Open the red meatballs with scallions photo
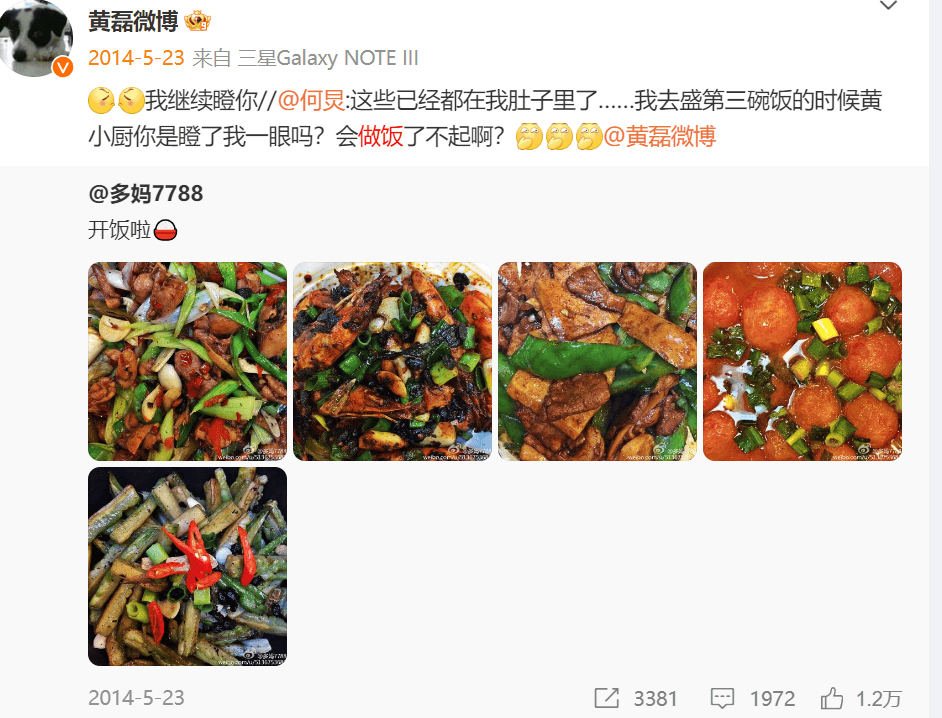Viewport: 942px width, 718px height. click(x=803, y=361)
